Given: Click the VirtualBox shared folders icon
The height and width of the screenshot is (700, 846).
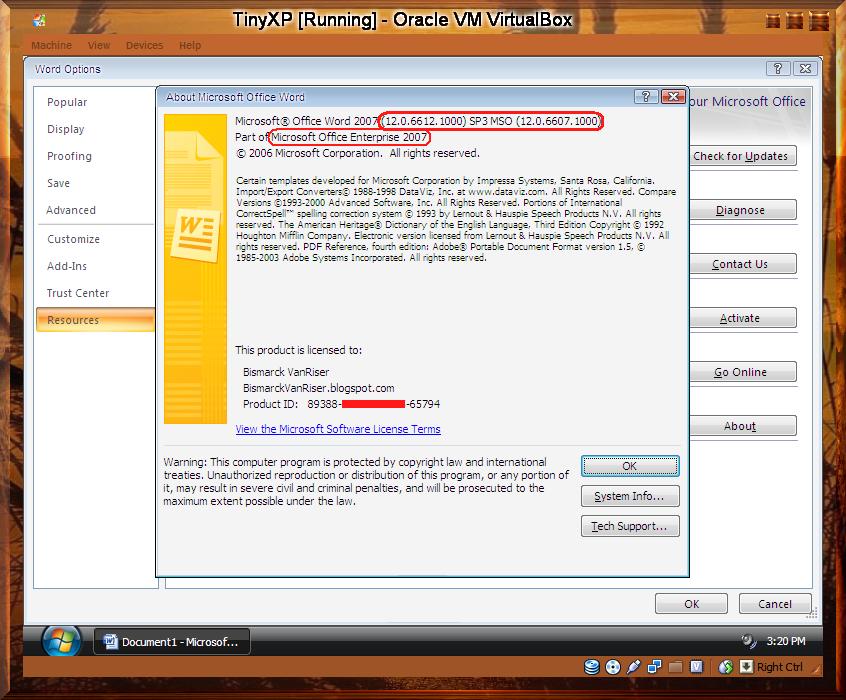Looking at the screenshot, I should click(x=676, y=667).
